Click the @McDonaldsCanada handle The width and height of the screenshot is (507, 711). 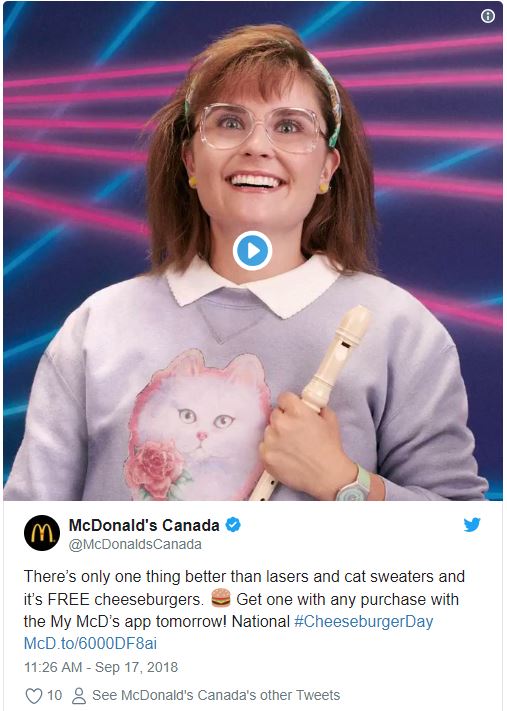click(x=135, y=544)
